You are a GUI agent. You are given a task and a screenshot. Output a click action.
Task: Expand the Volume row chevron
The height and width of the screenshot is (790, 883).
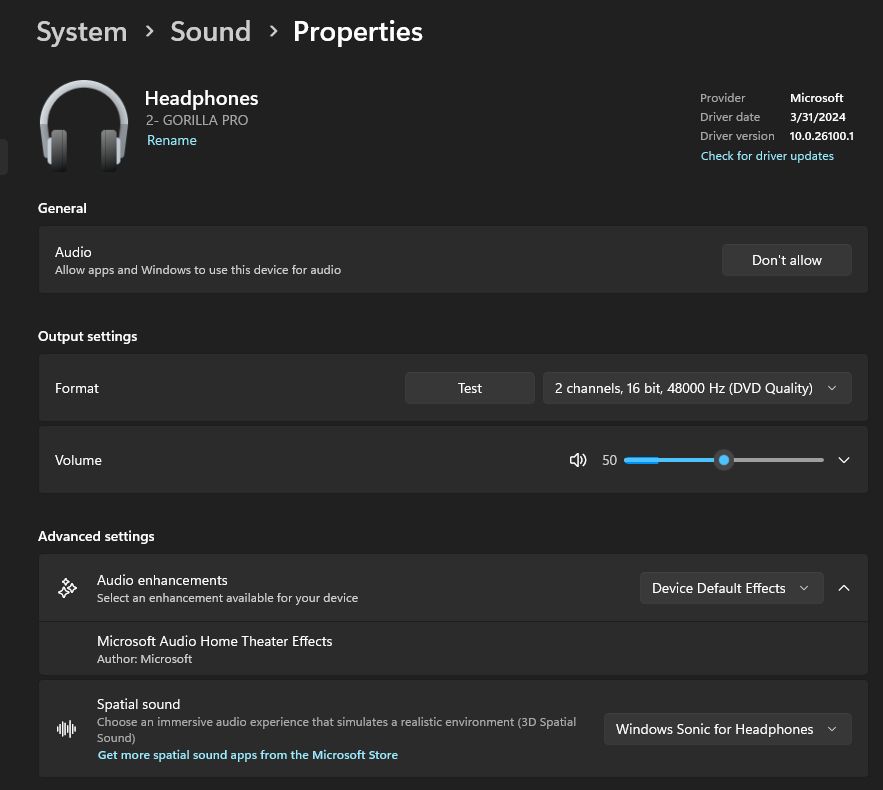[x=844, y=460]
